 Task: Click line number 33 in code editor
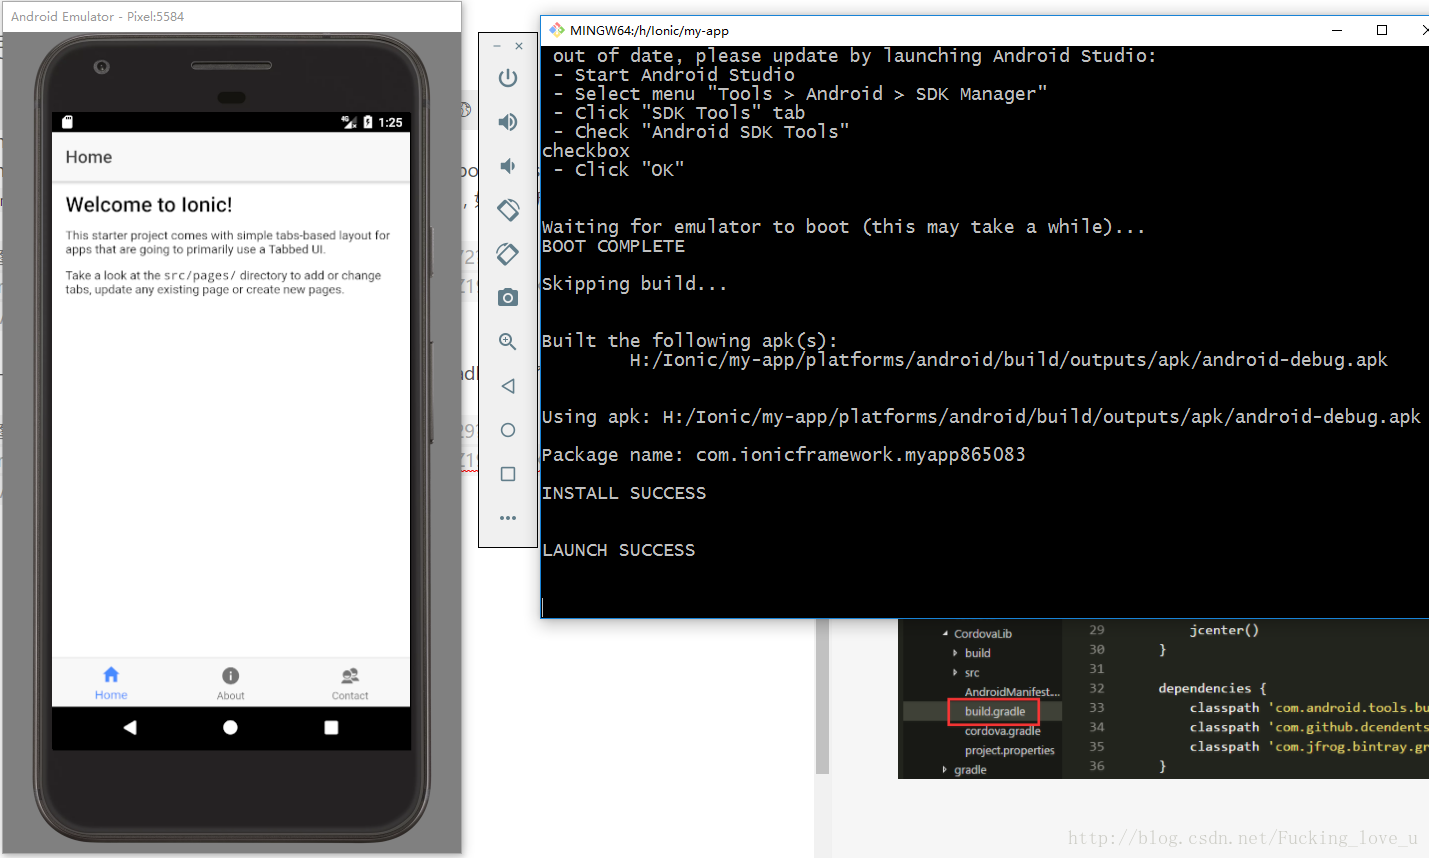coord(1097,707)
